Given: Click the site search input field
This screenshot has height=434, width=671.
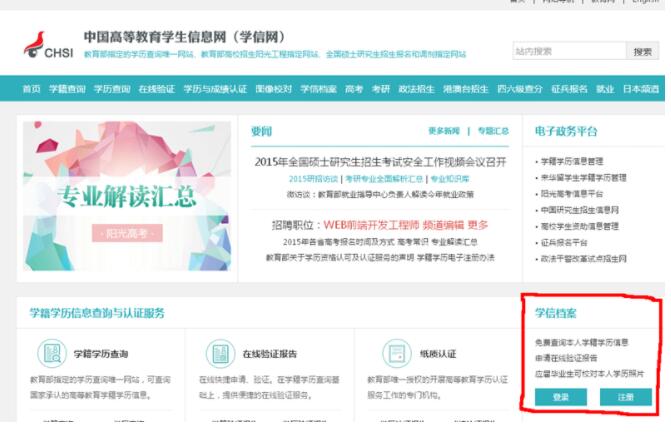Looking at the screenshot, I should pyautogui.click(x=569, y=51).
